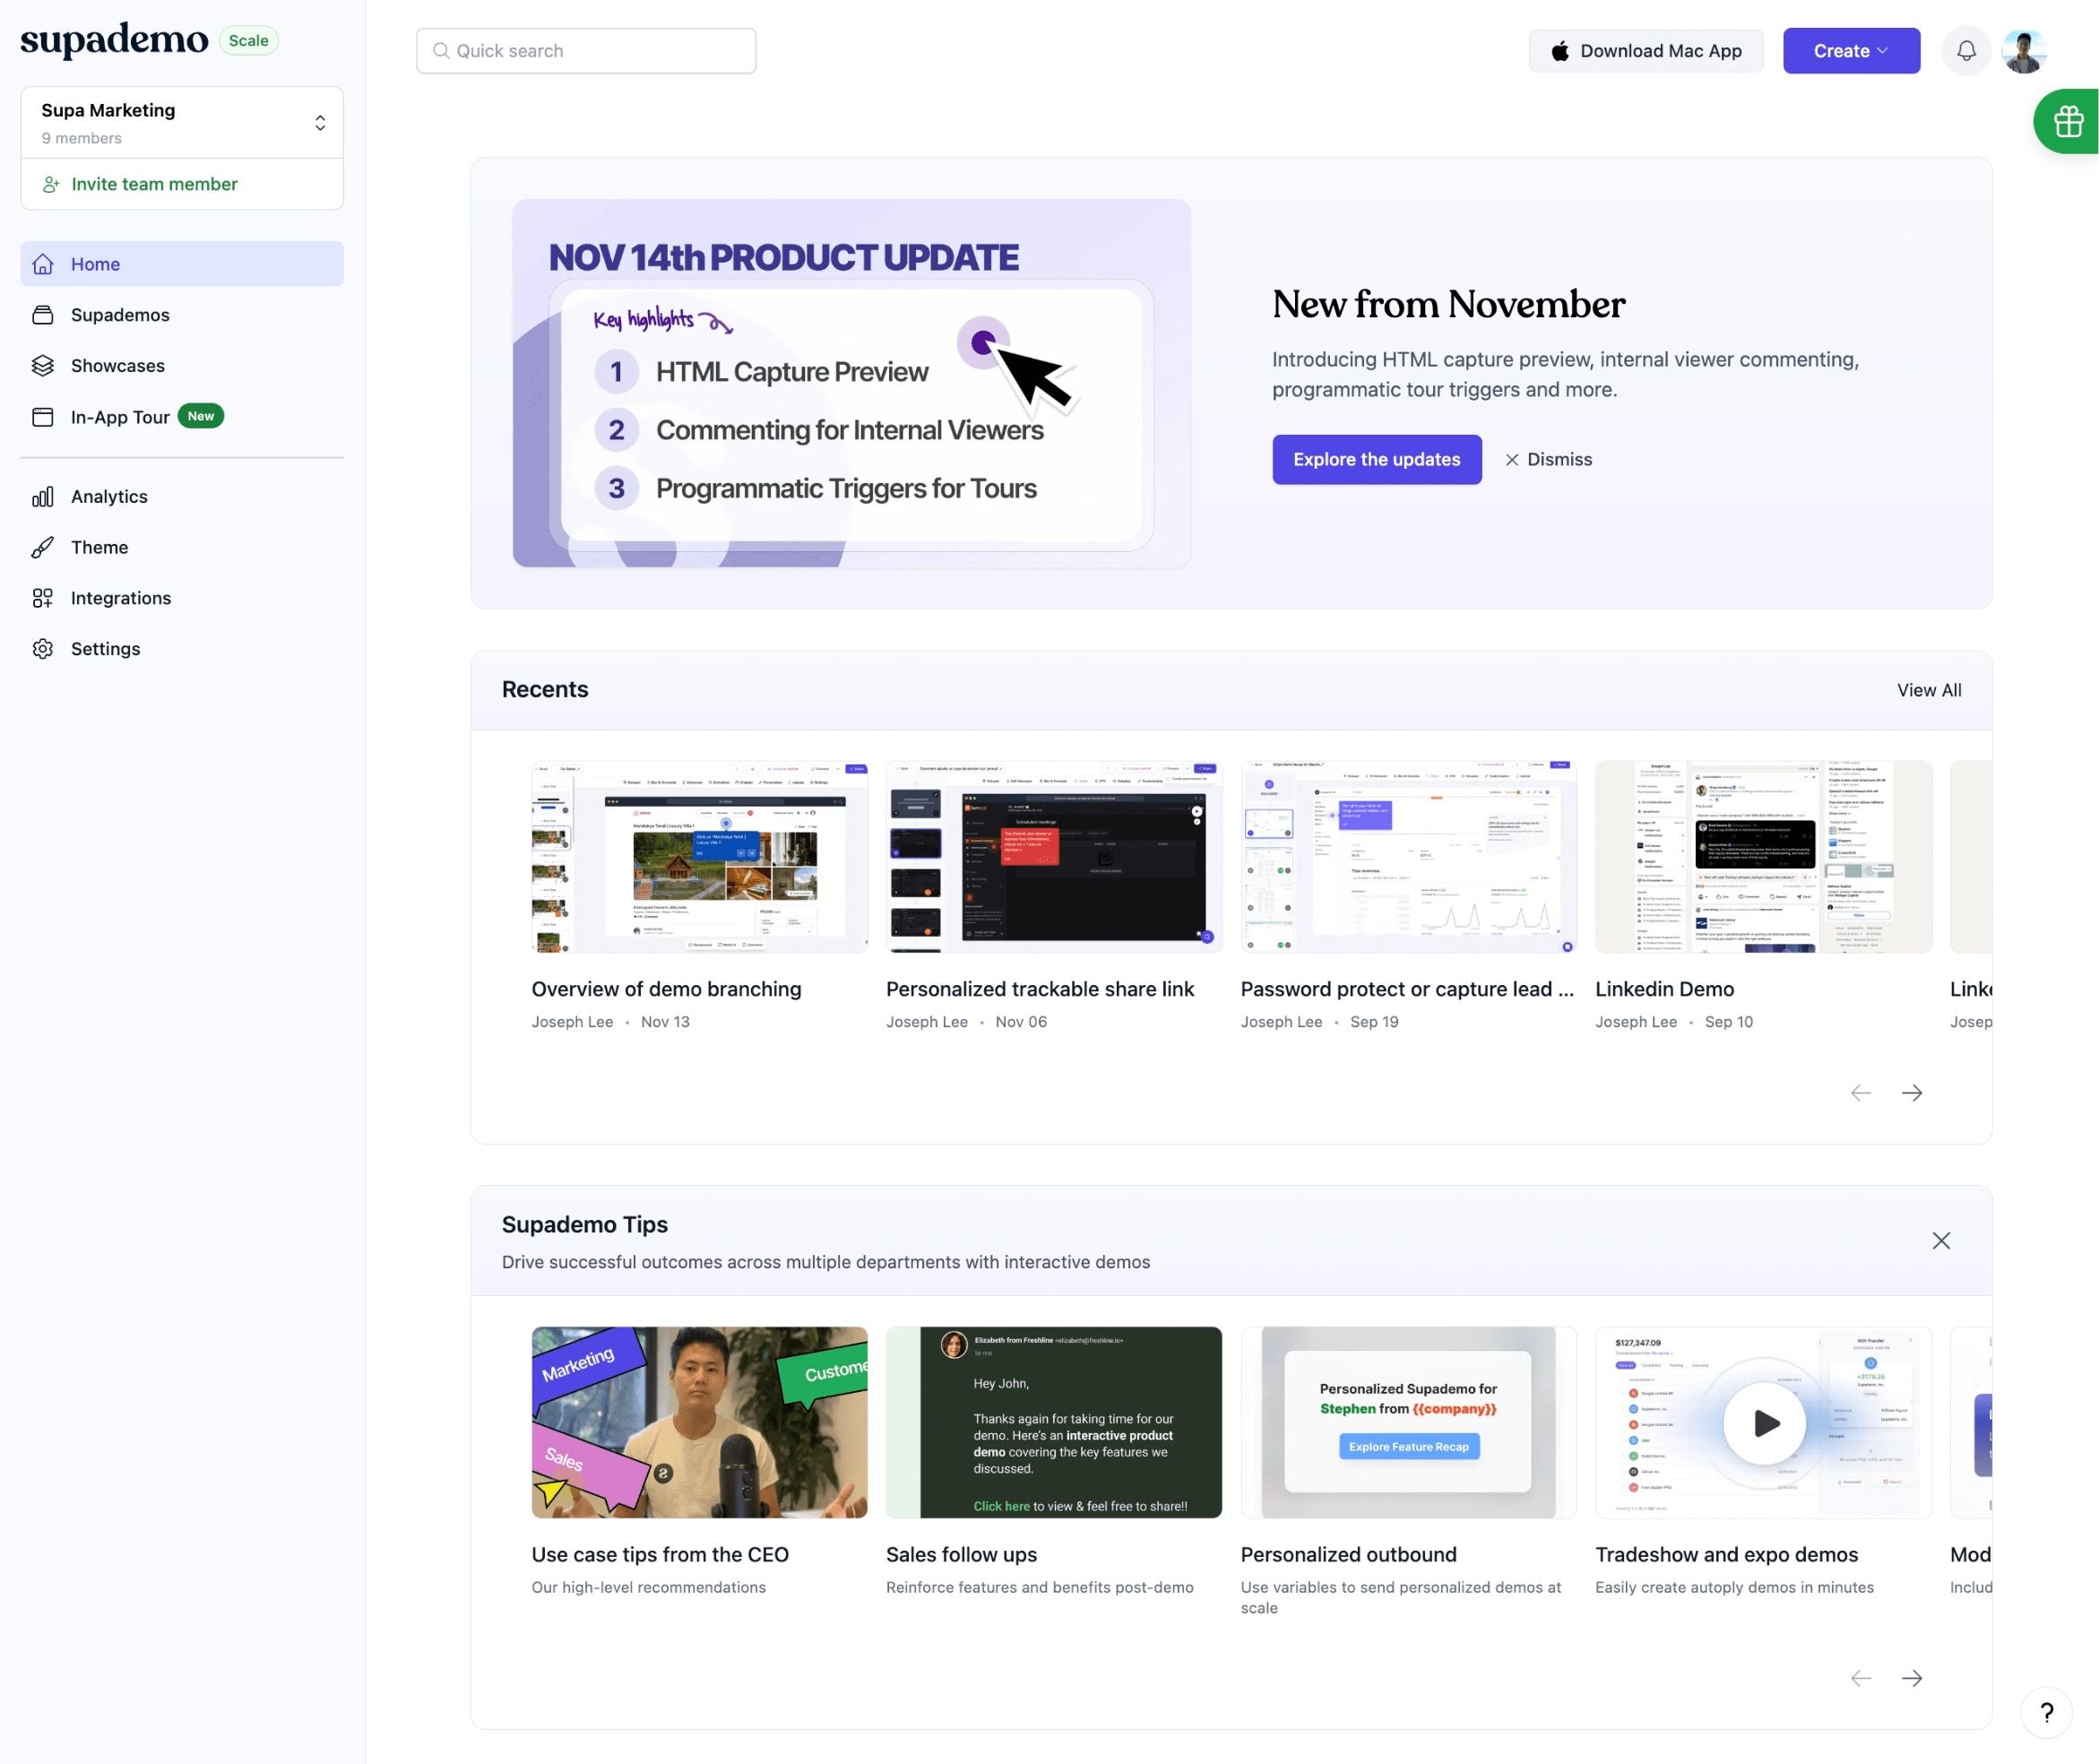Close the Supademo Tips section

coord(1941,1239)
